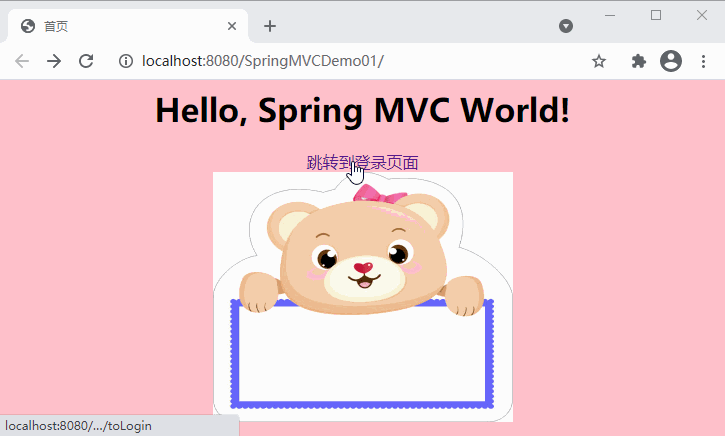This screenshot has height=436, width=725.
Task: Open the tab search dropdown arrow
Action: pyautogui.click(x=566, y=26)
